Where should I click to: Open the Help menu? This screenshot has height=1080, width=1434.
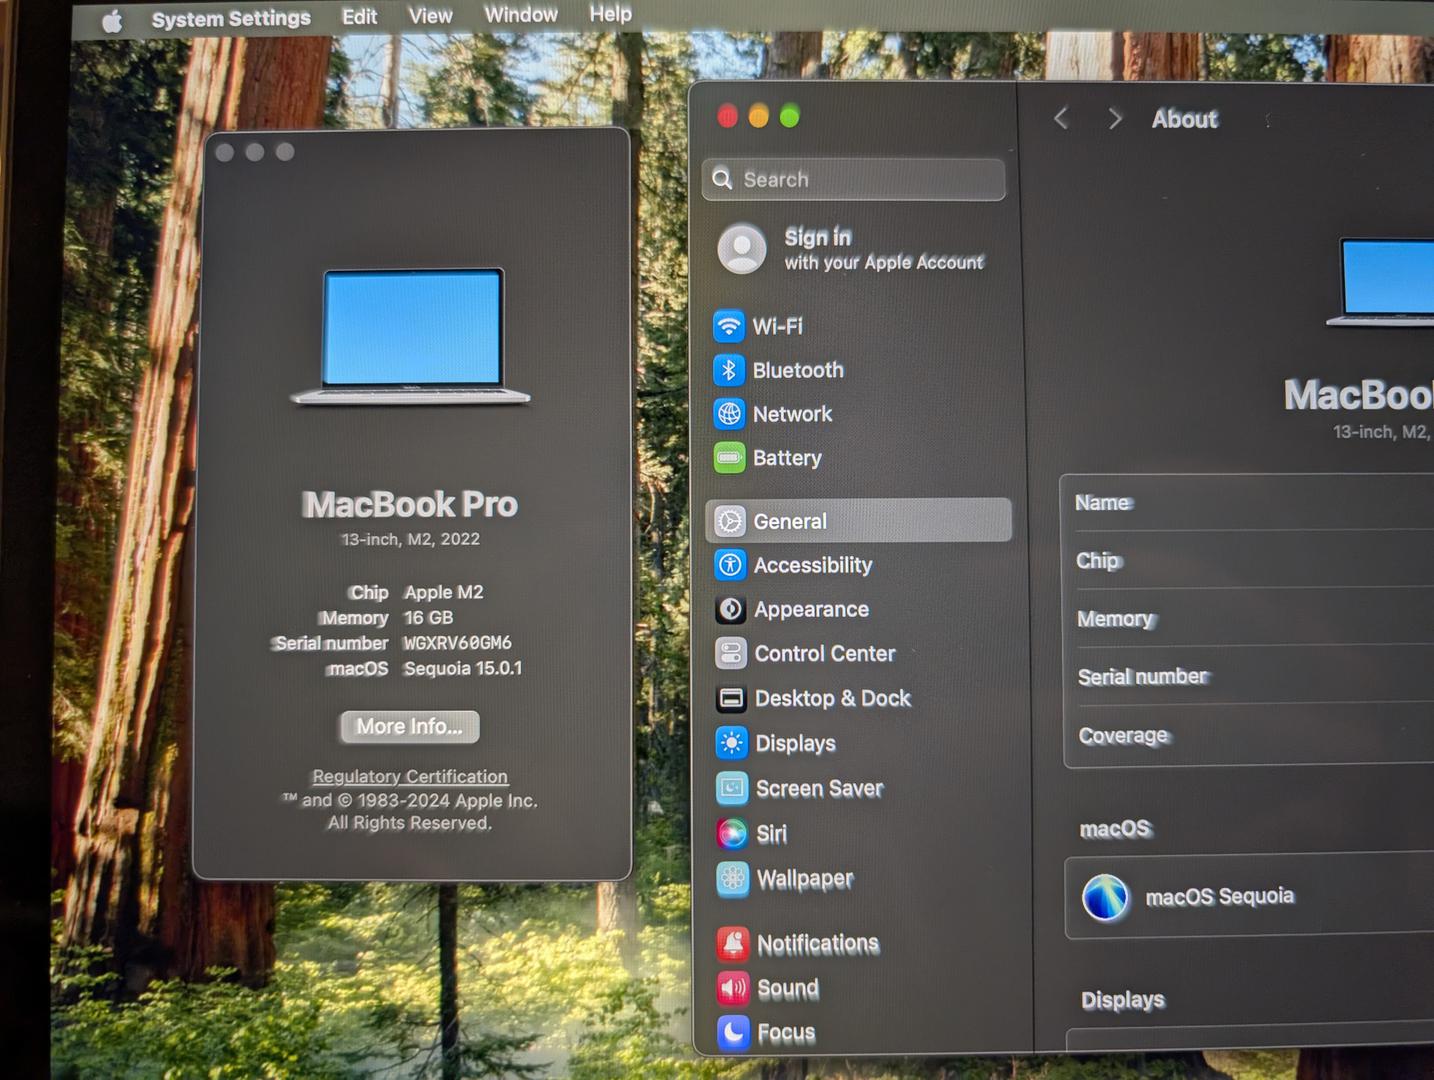tap(610, 13)
